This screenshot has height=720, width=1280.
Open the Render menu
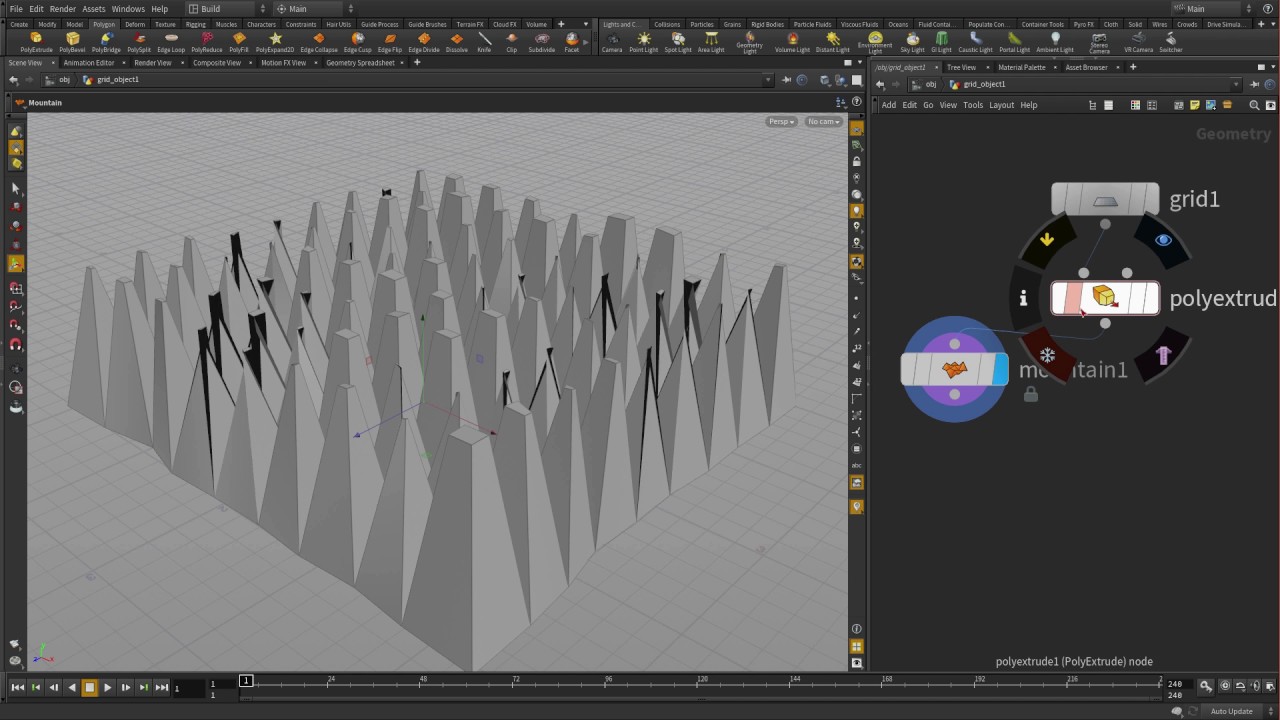(x=62, y=9)
